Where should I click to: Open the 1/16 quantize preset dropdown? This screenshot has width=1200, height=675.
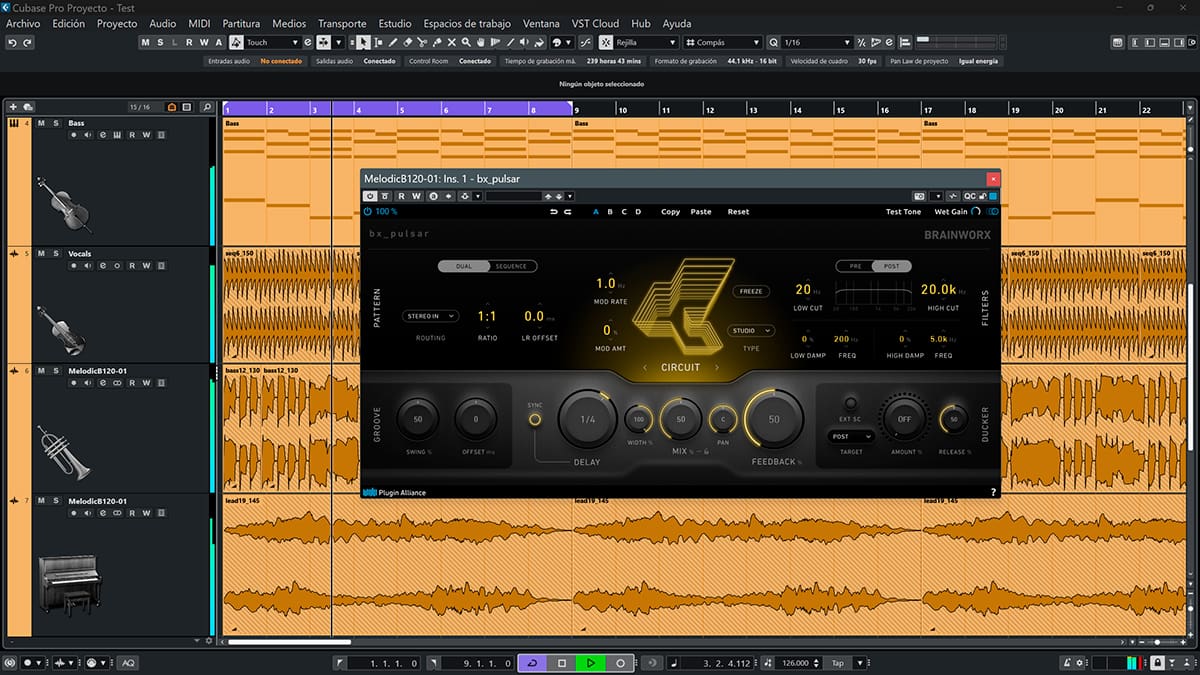pyautogui.click(x=816, y=42)
